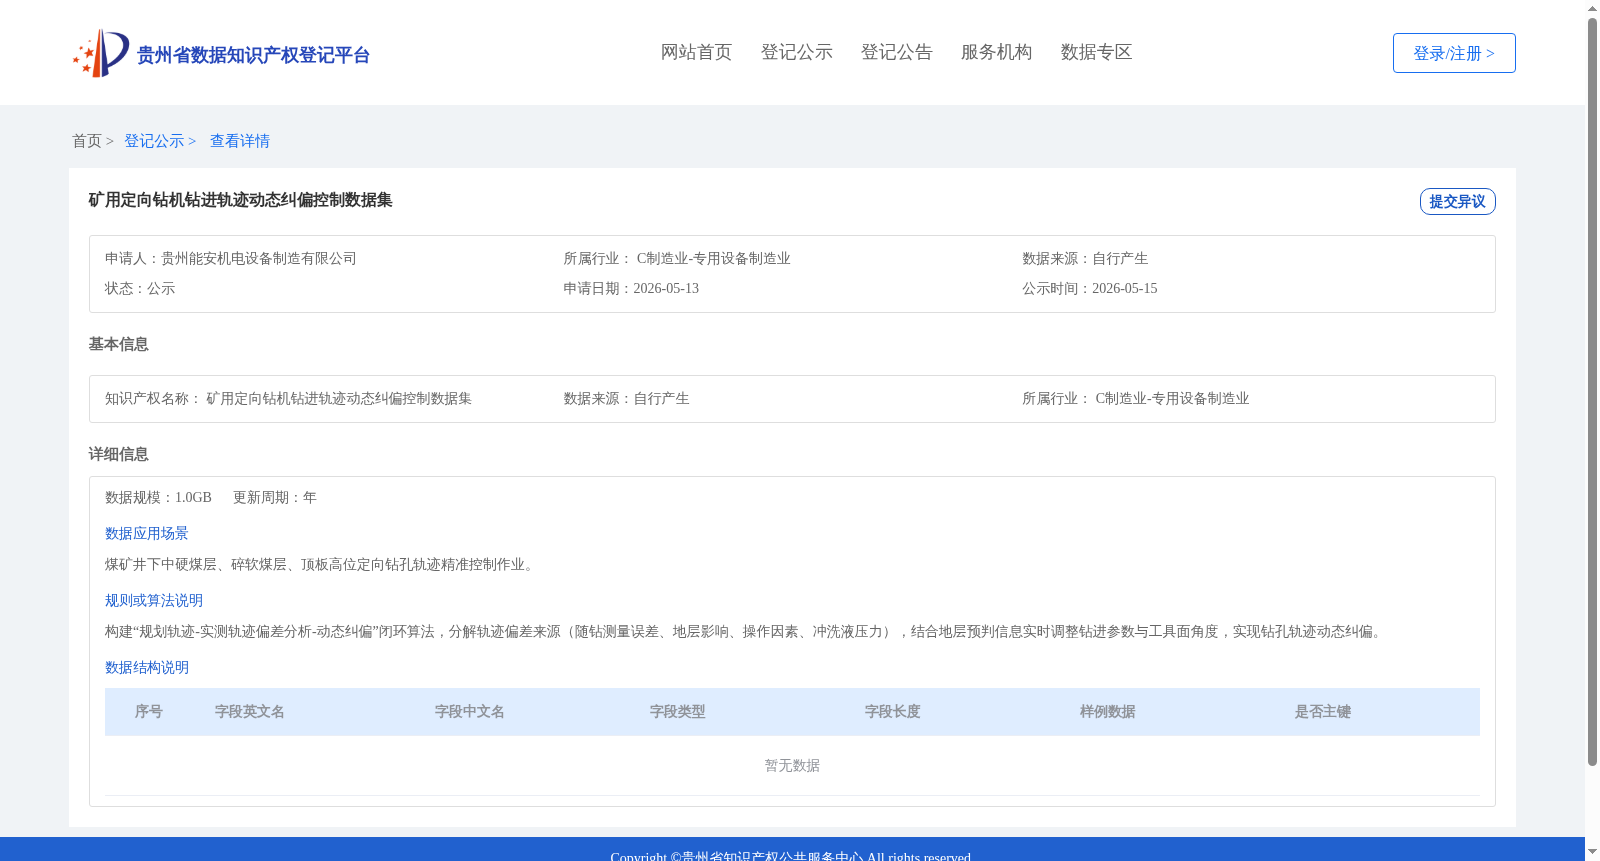The image size is (1600, 861).
Task: Click 暂无数据 empty table message
Action: point(792,765)
